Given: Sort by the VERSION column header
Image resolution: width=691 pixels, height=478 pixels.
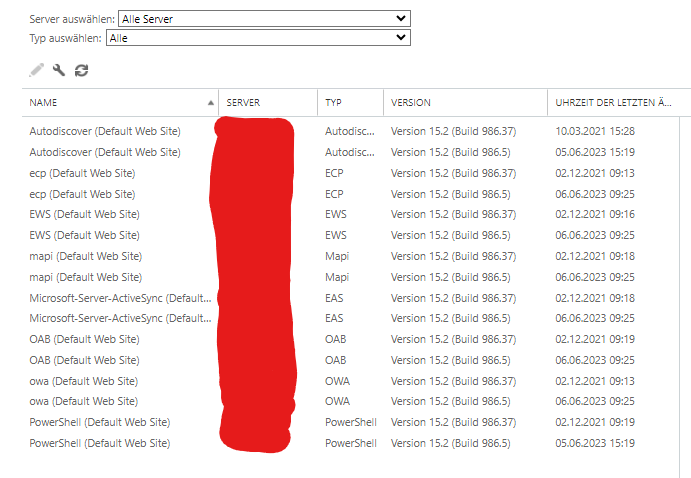Looking at the screenshot, I should (x=465, y=103).
